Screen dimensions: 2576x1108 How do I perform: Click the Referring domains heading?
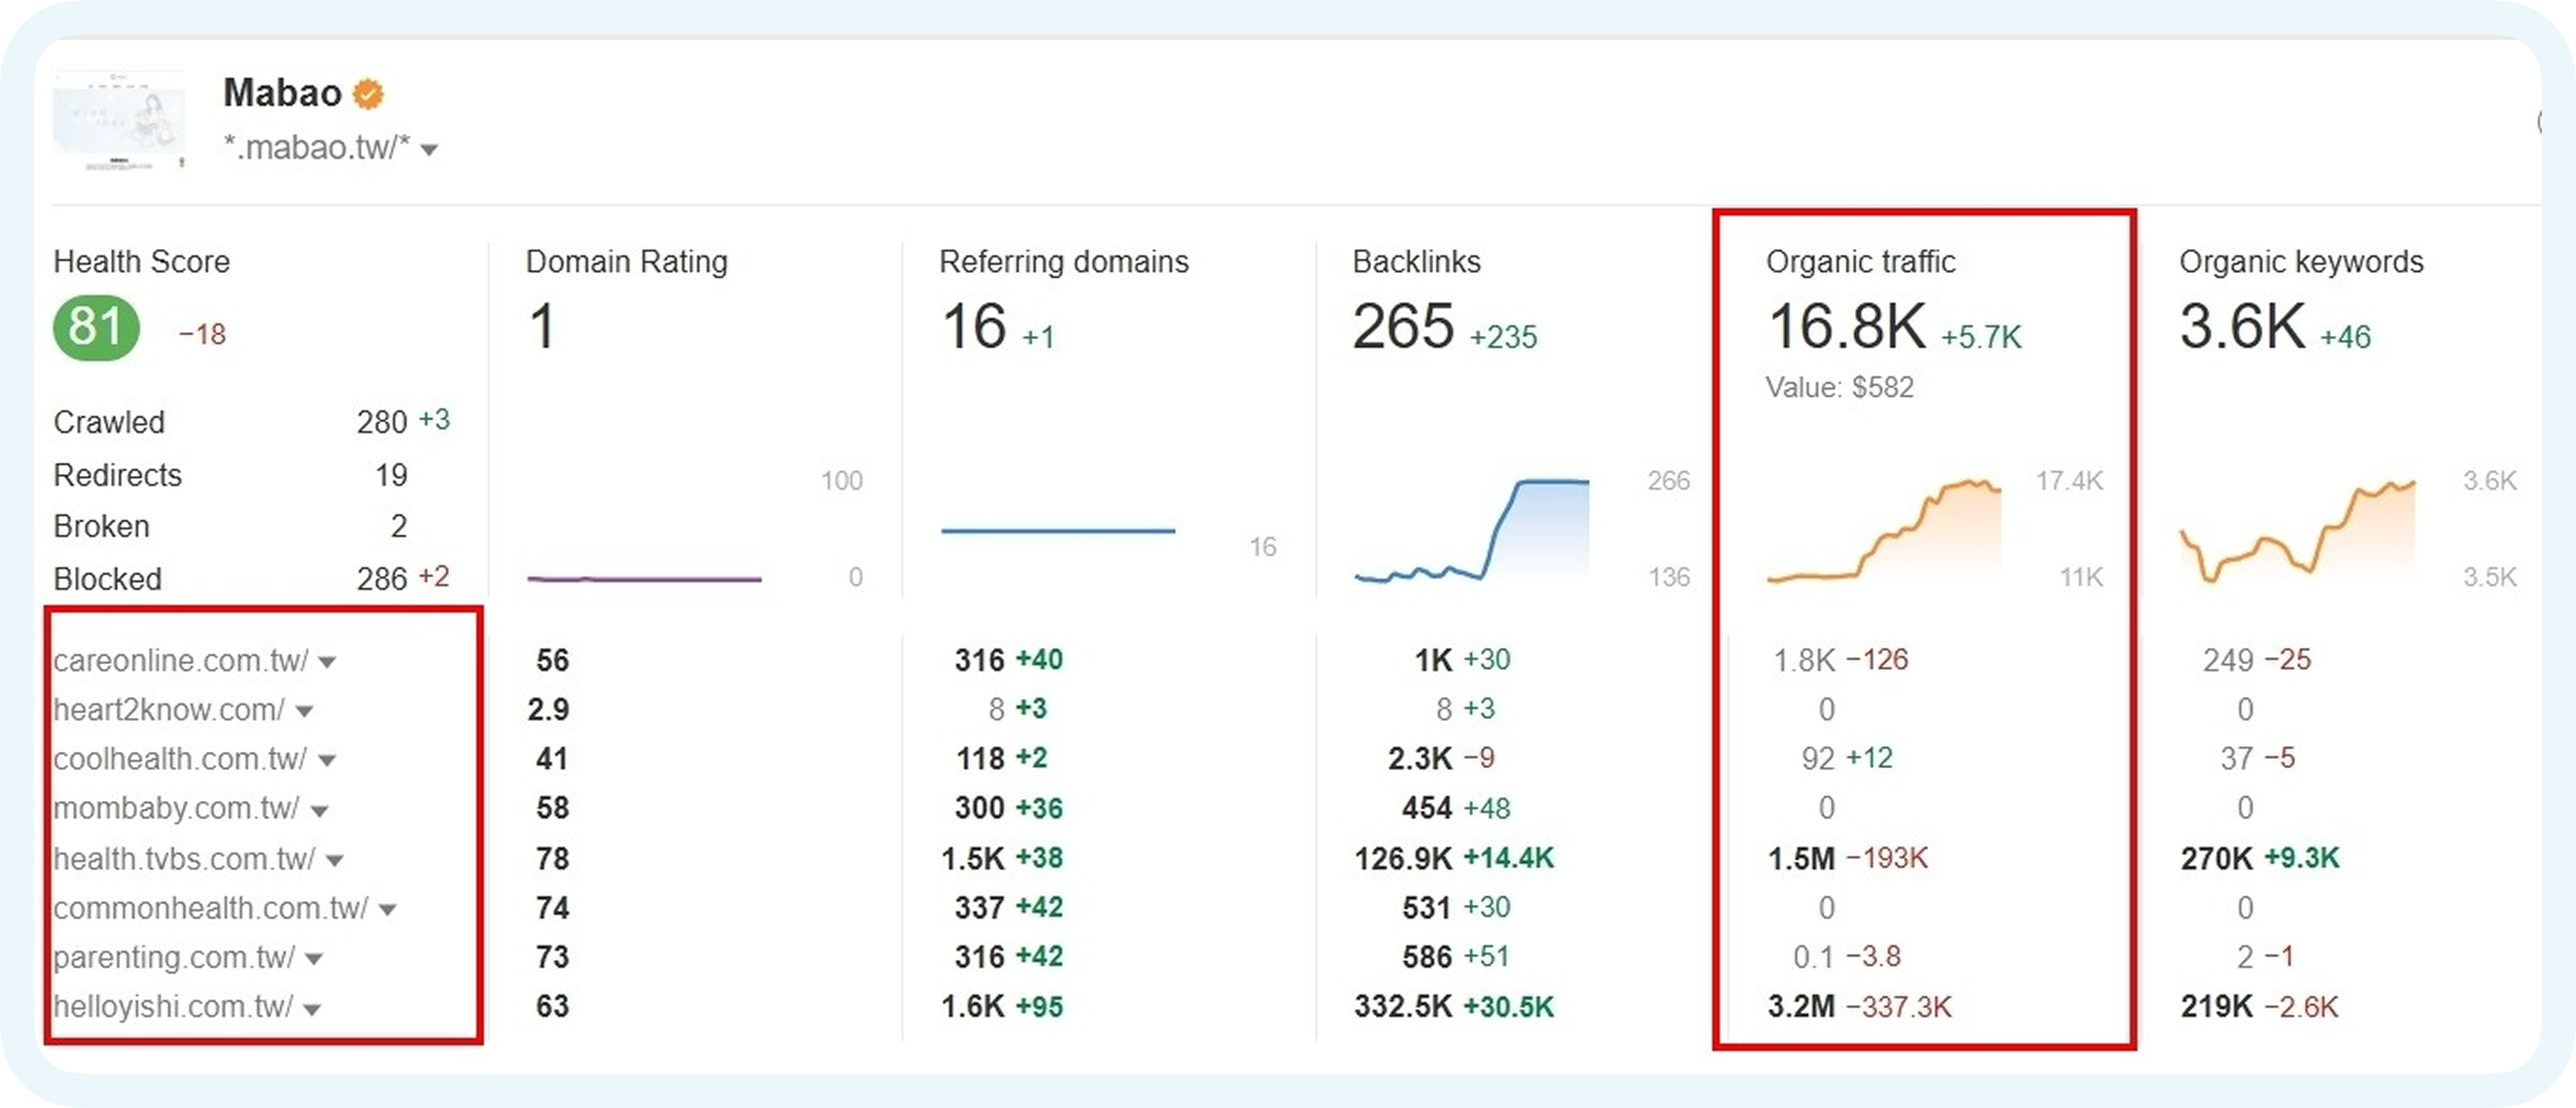coord(1064,262)
